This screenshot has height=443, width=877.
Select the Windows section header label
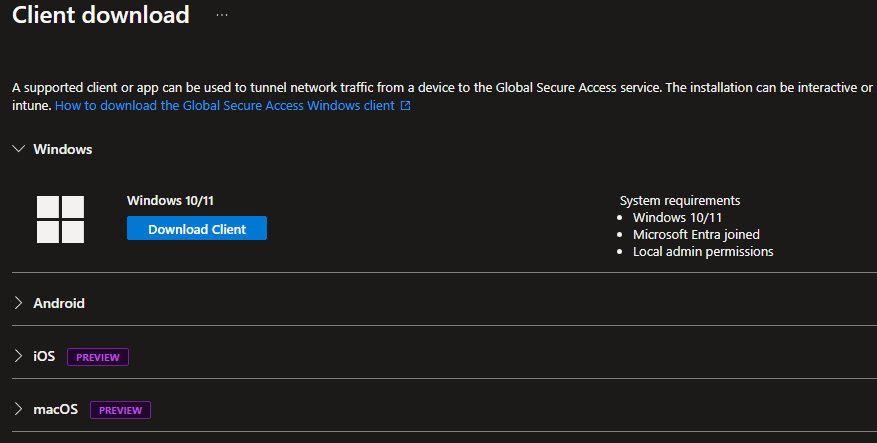coord(62,149)
